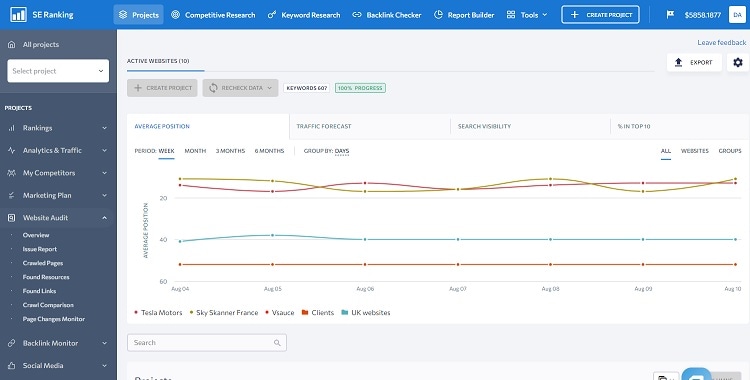
Task: Open the Select project dropdown
Action: pos(58,71)
